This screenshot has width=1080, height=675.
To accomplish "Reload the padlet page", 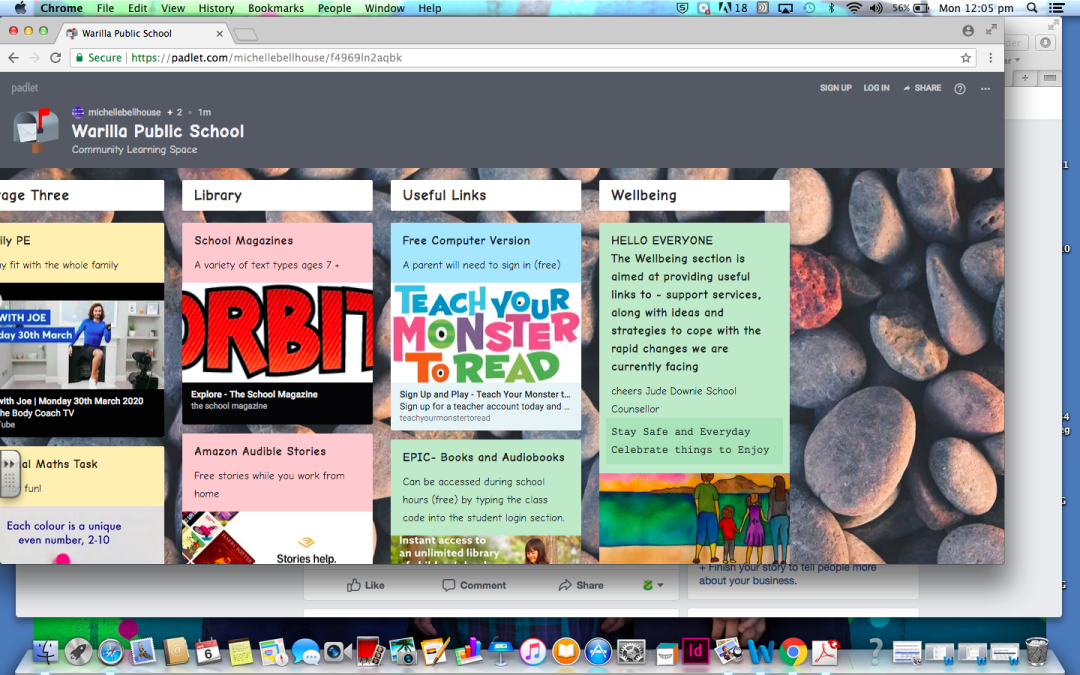I will coord(56,58).
